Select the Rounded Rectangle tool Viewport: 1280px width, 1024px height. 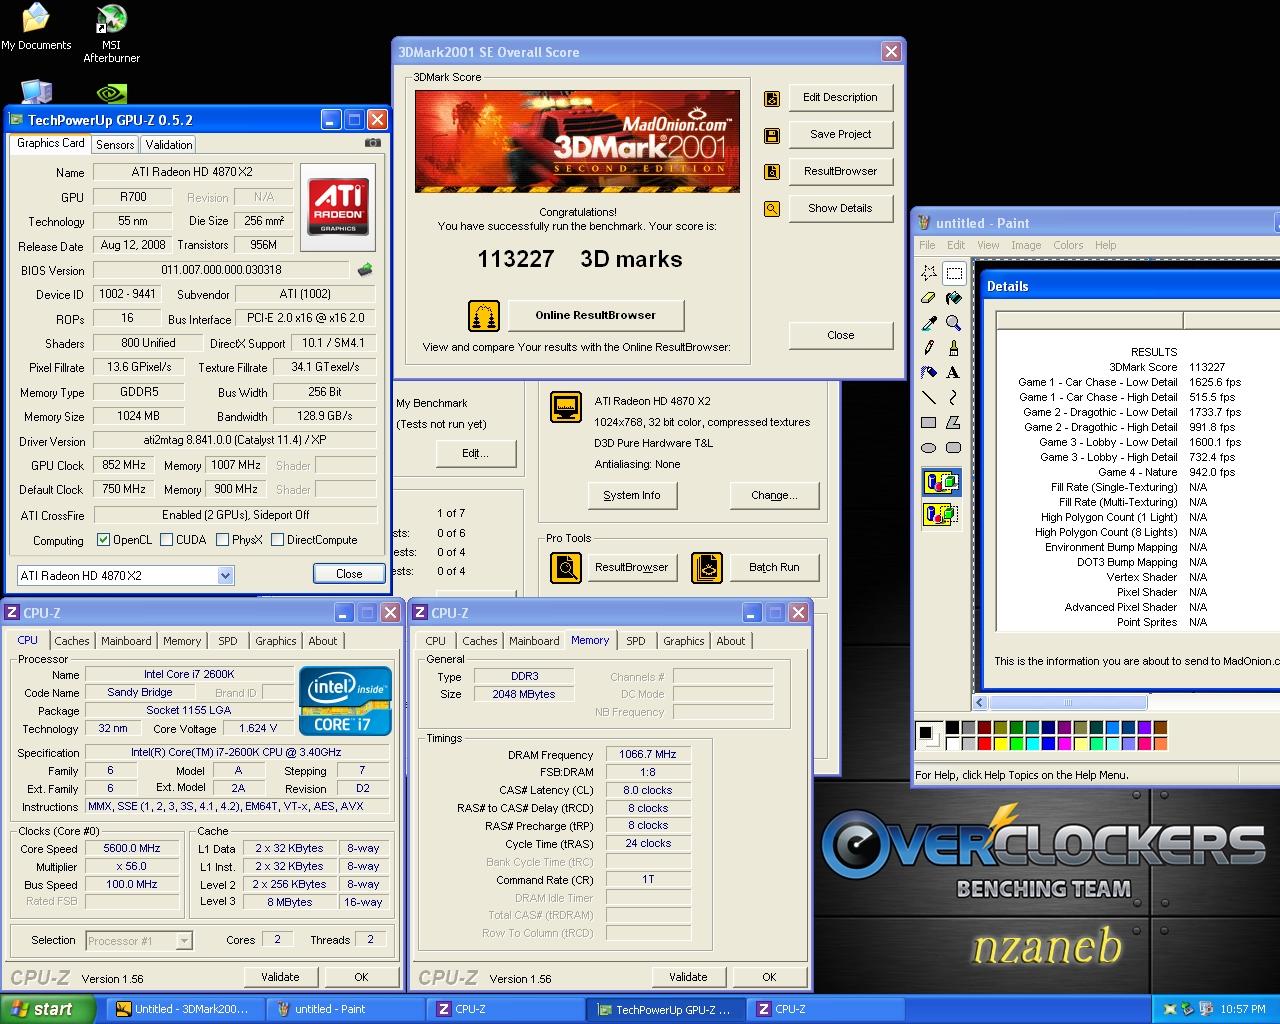tap(954, 448)
